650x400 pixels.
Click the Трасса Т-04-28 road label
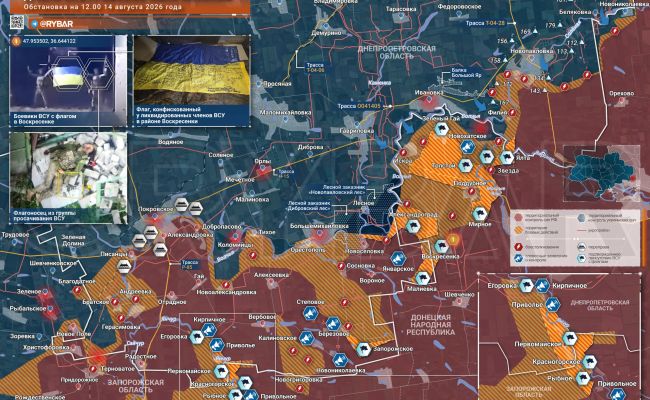click(485, 23)
